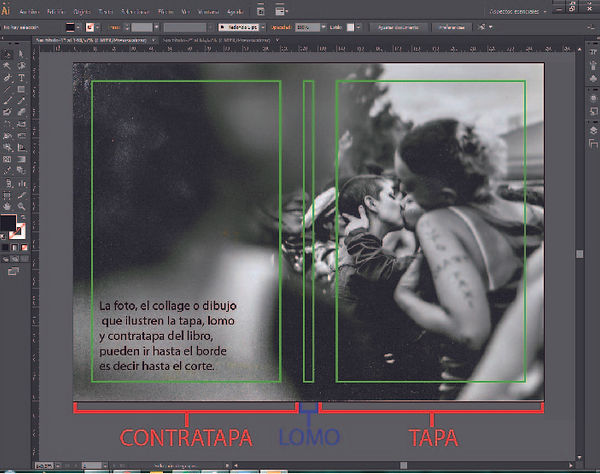The image size is (600, 474).
Task: Select the Pencil tool
Action: [21, 101]
